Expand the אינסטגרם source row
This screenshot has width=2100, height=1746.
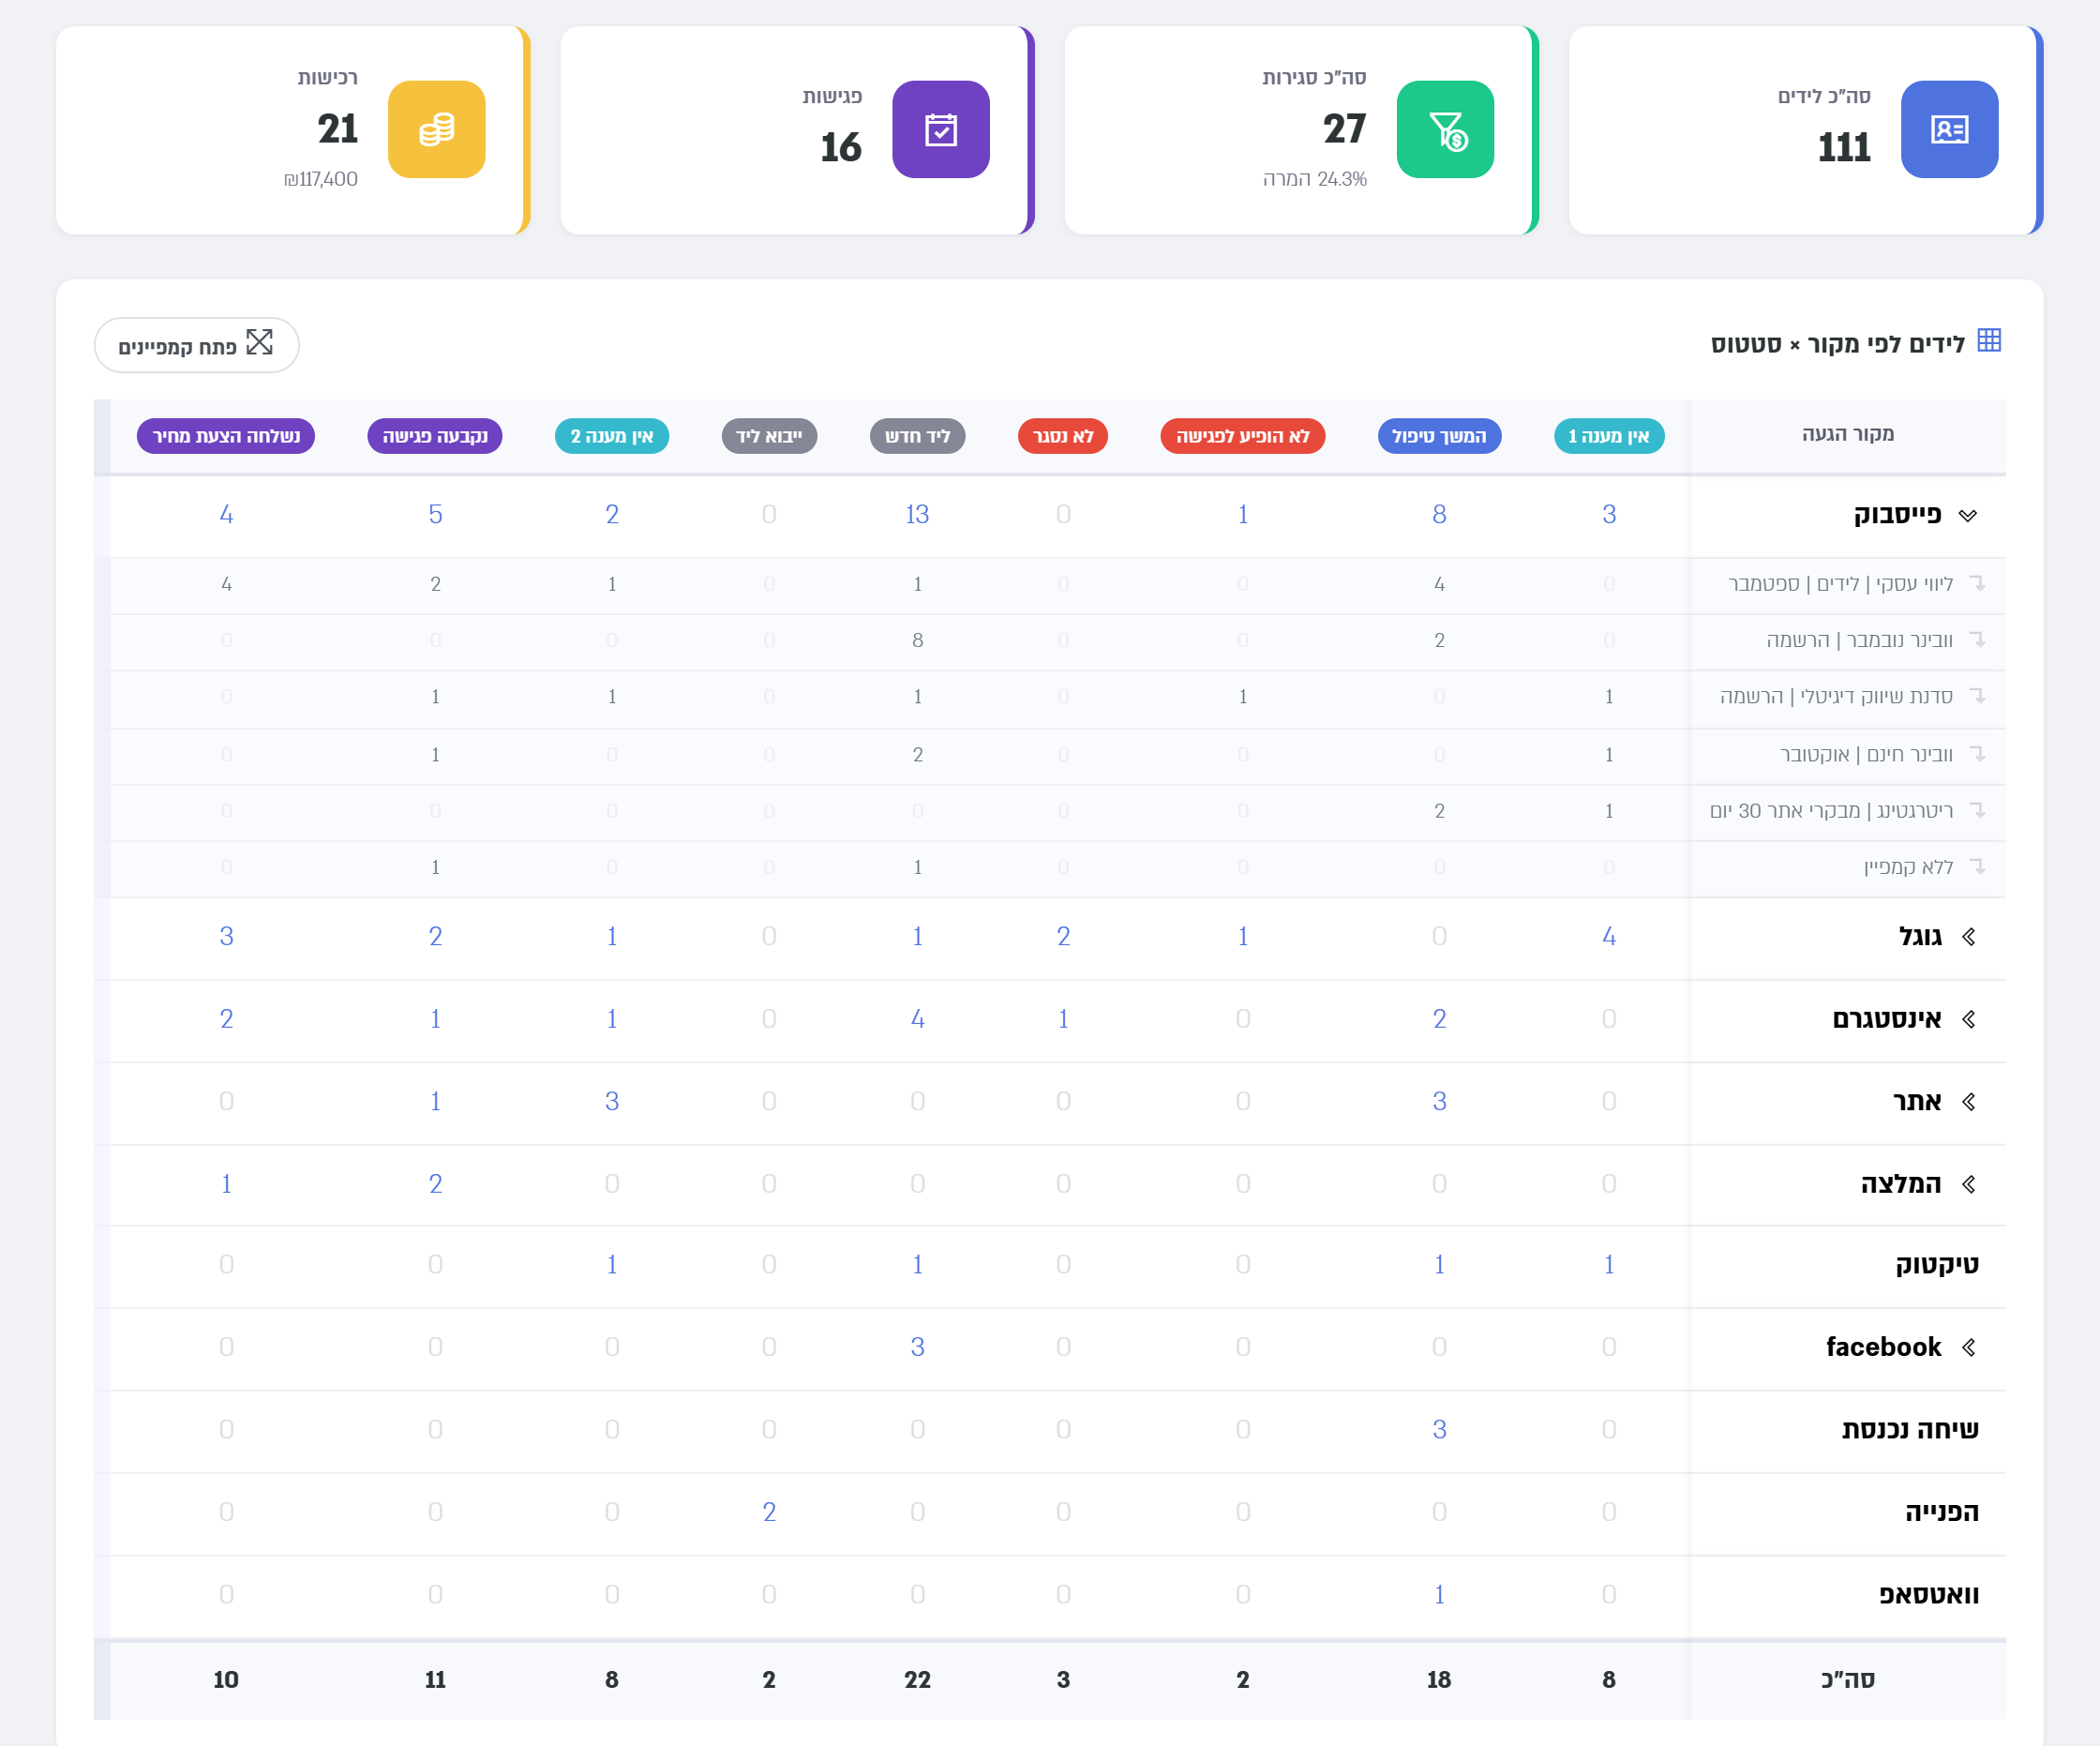1968,1019
